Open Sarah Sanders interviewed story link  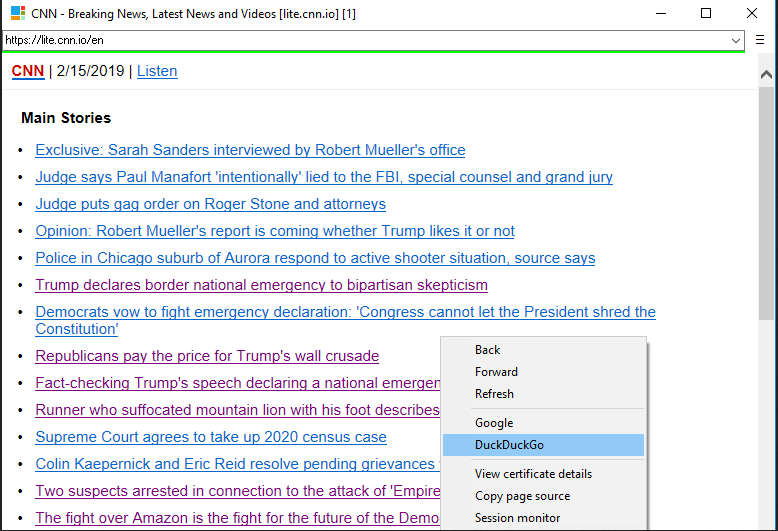[250, 150]
